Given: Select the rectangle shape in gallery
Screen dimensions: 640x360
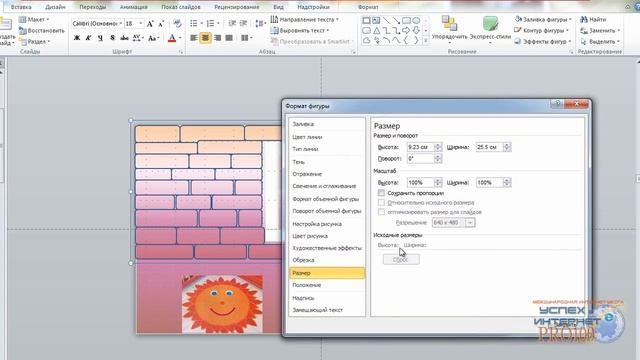Looking at the screenshot, I should point(366,20).
